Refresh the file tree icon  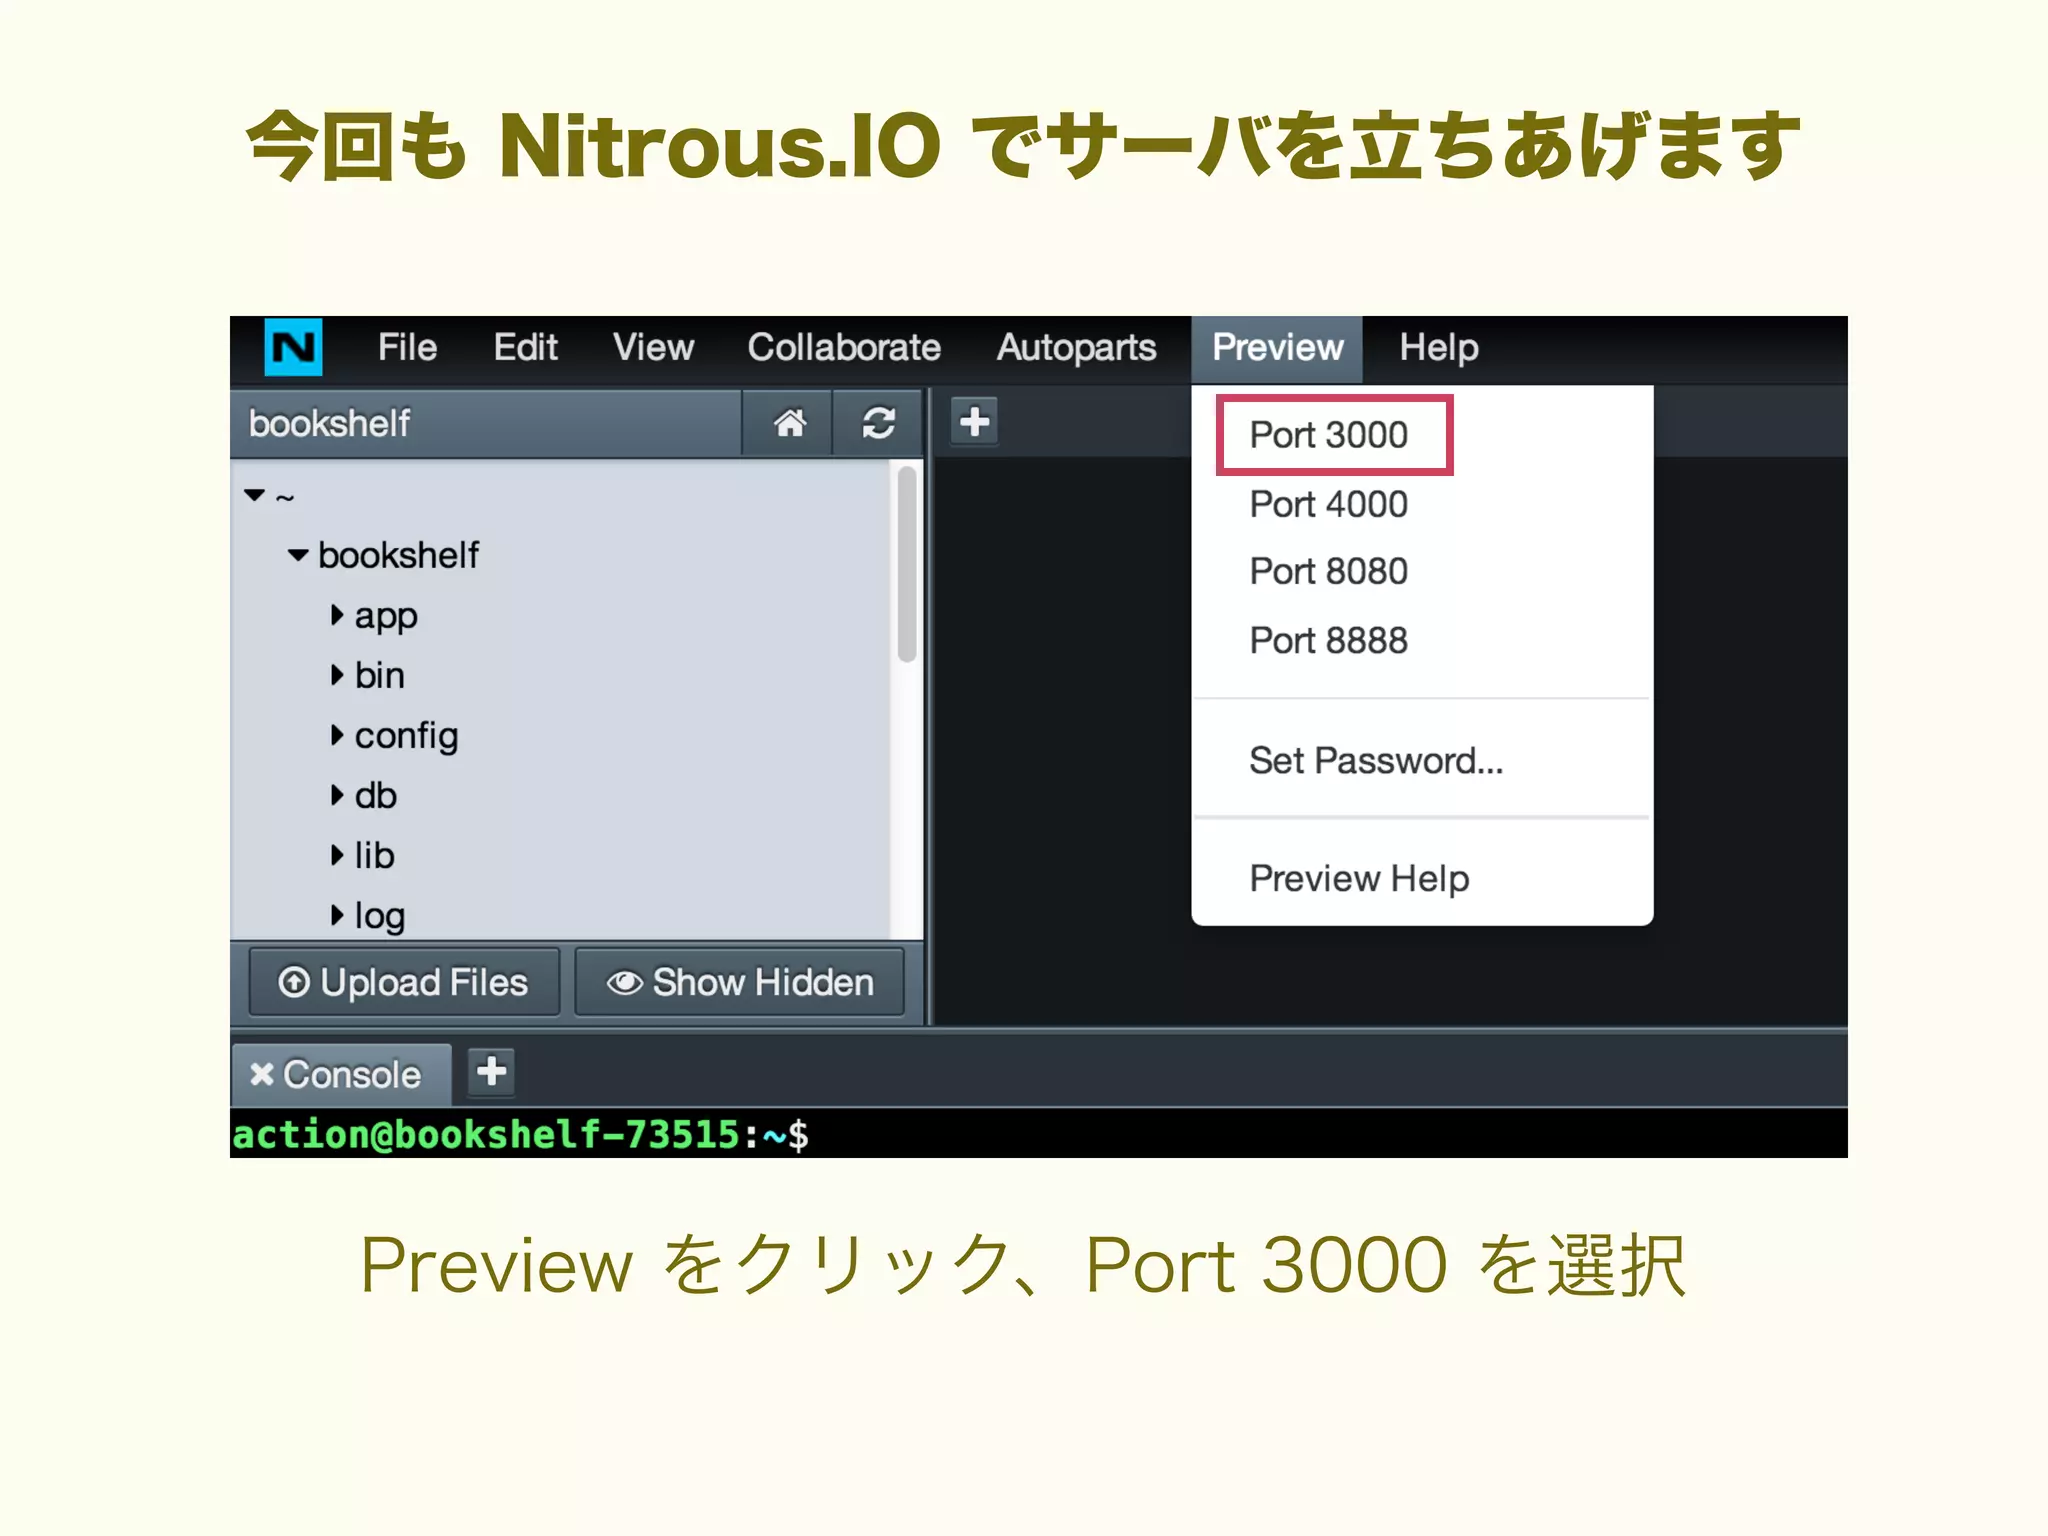click(878, 423)
